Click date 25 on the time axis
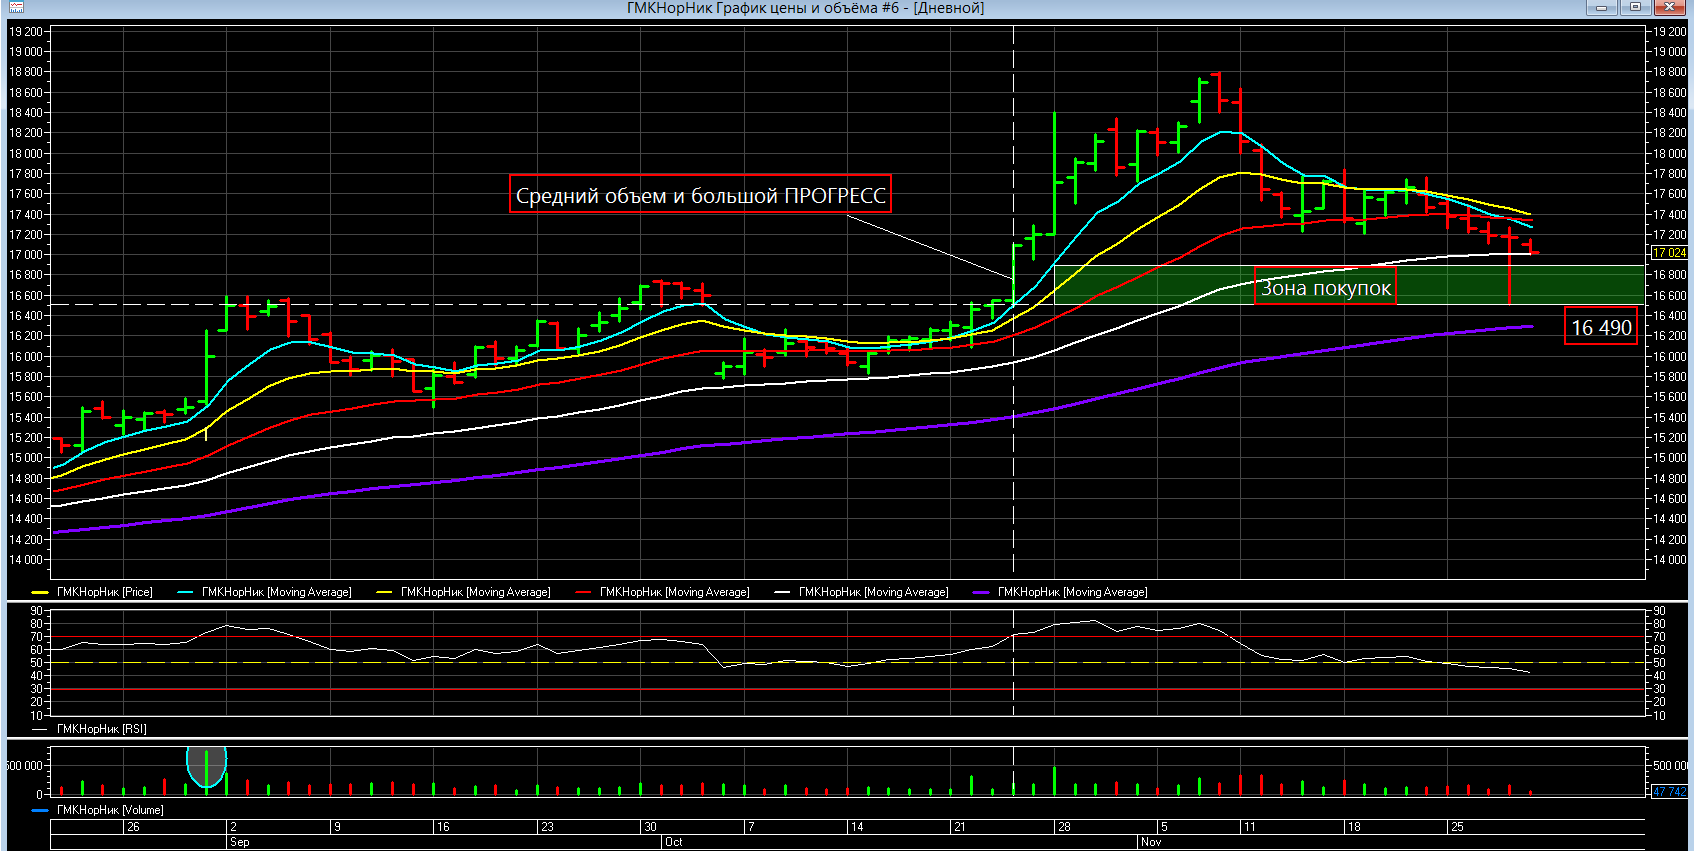The image size is (1694, 851). 1457,827
